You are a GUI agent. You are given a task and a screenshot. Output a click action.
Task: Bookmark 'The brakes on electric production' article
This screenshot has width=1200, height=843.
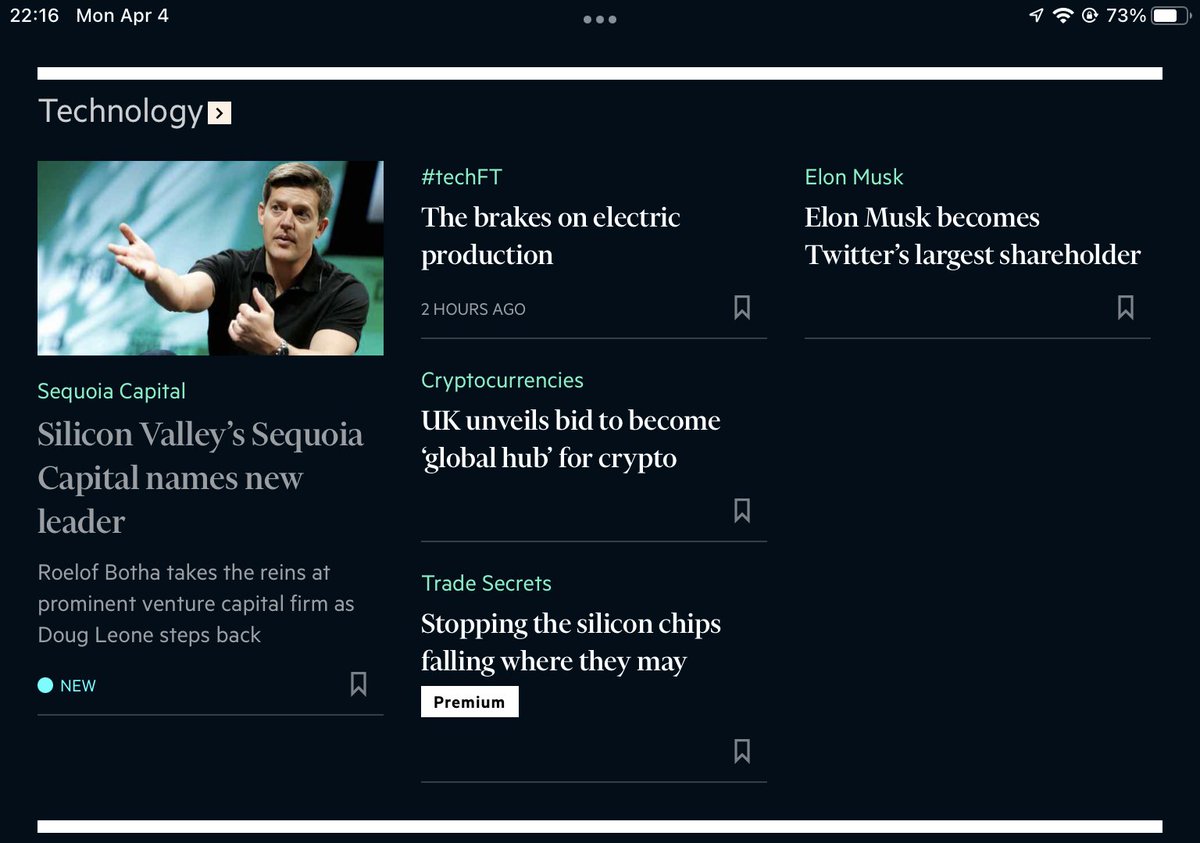point(742,307)
